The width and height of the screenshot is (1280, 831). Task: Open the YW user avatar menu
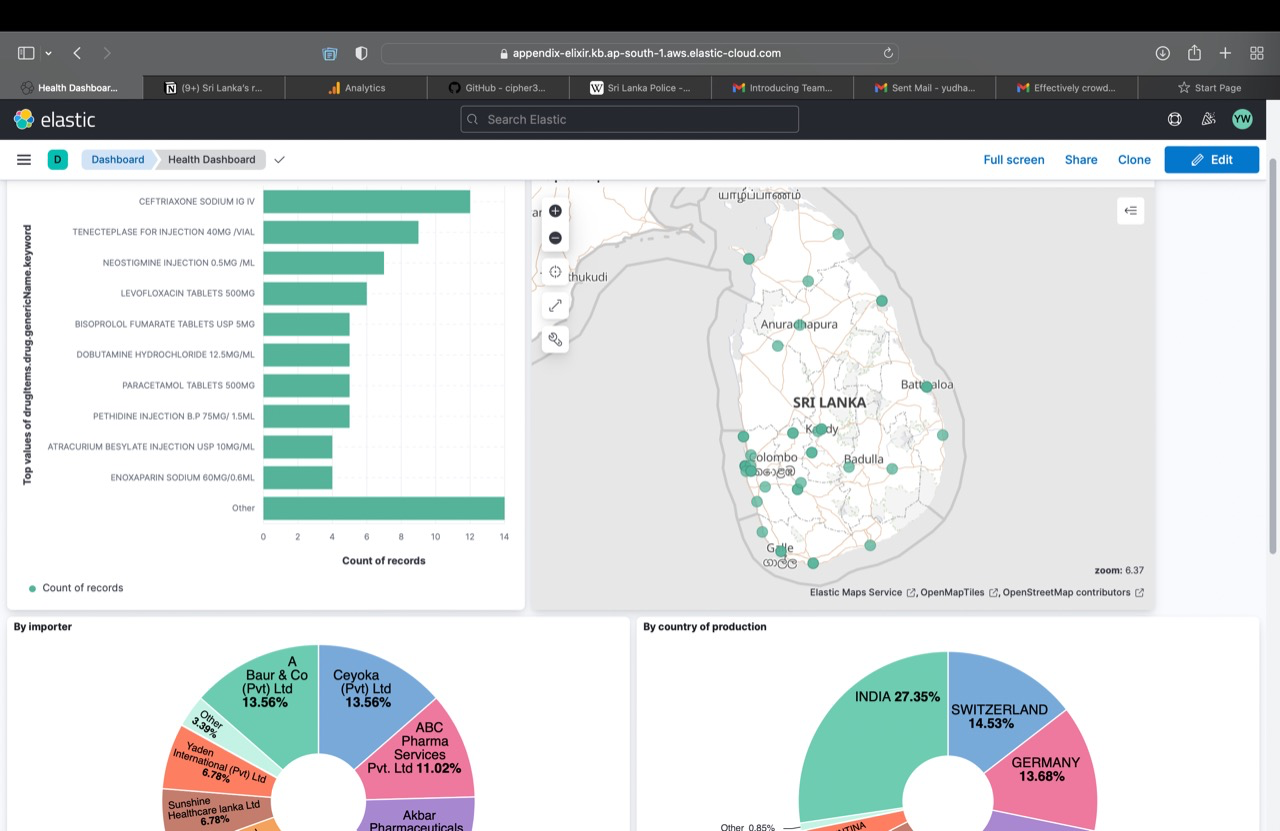click(x=1242, y=120)
